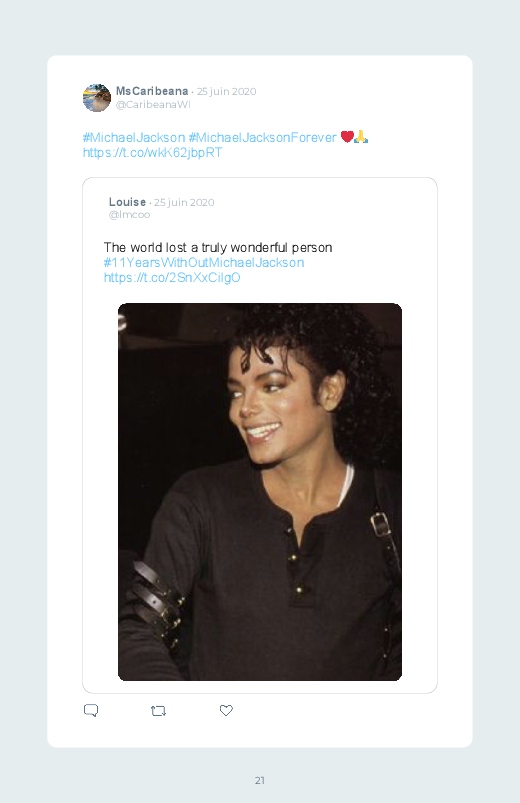Click the retweet arrows icon

coord(158,711)
